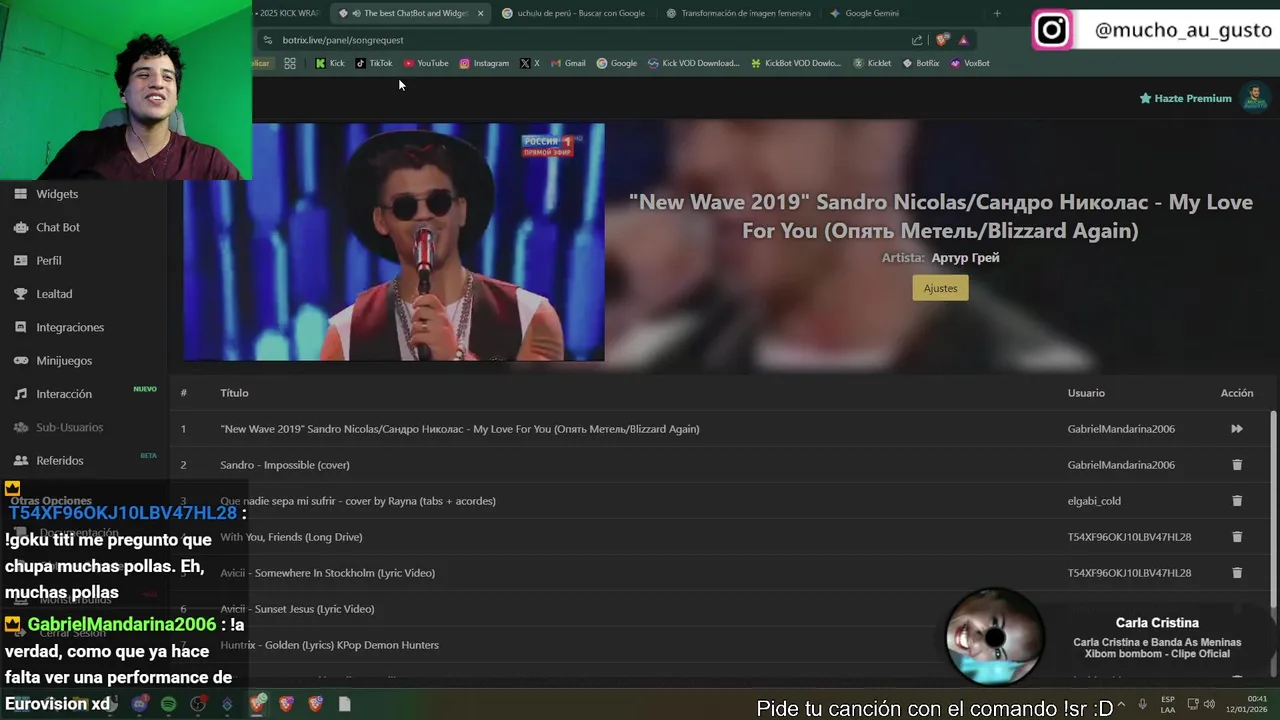Open Discord from the taskbar

(x=139, y=704)
